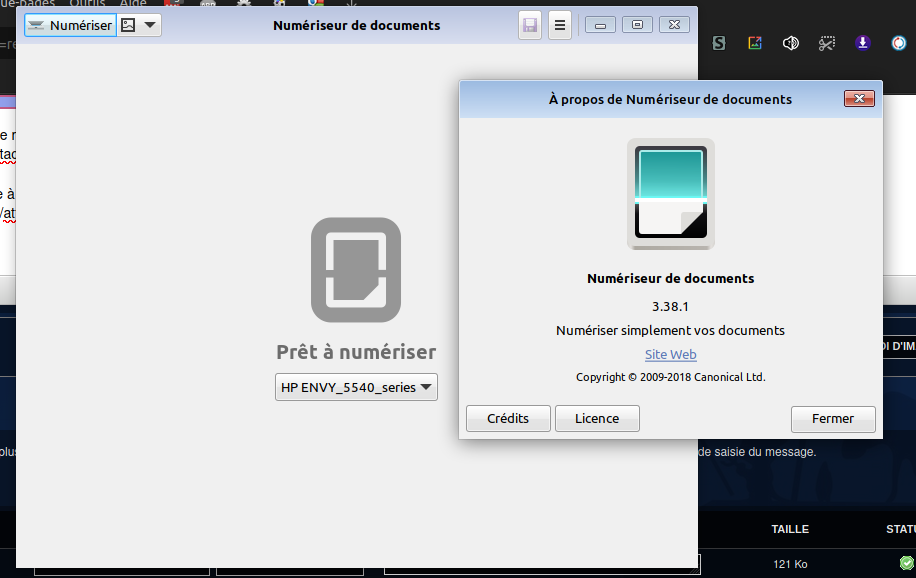Viewport: 916px width, 578px height.
Task: Click the scanner application logo in About dialog
Action: (670, 193)
